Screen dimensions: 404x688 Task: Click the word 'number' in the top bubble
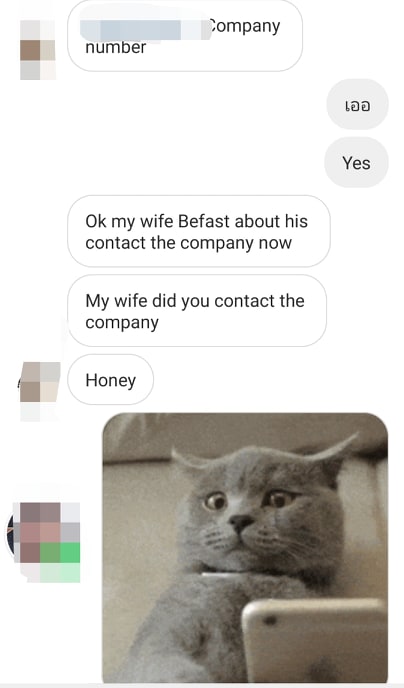pos(116,47)
